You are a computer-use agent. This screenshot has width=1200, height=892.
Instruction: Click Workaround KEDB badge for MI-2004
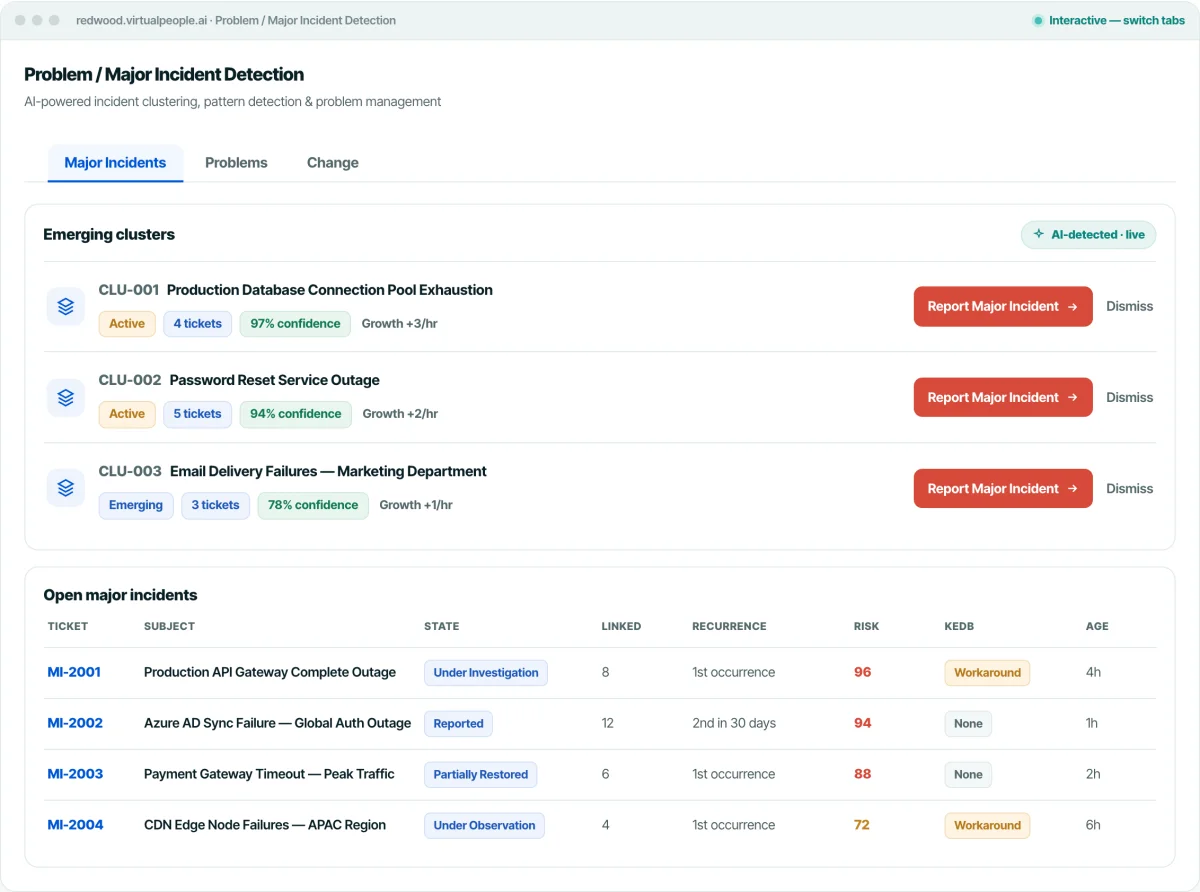(x=987, y=825)
